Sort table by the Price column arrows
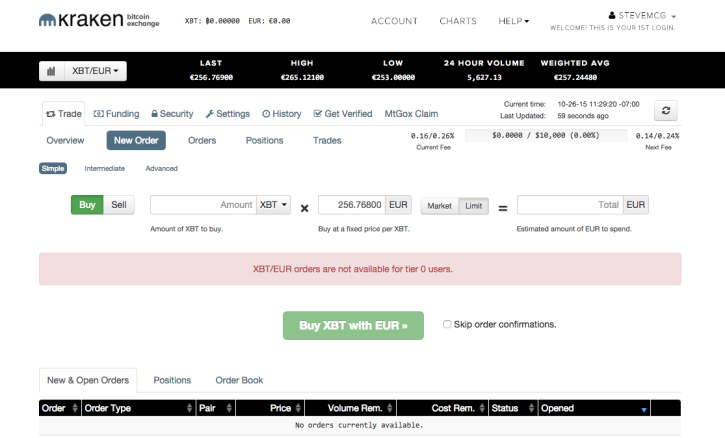 coord(298,408)
